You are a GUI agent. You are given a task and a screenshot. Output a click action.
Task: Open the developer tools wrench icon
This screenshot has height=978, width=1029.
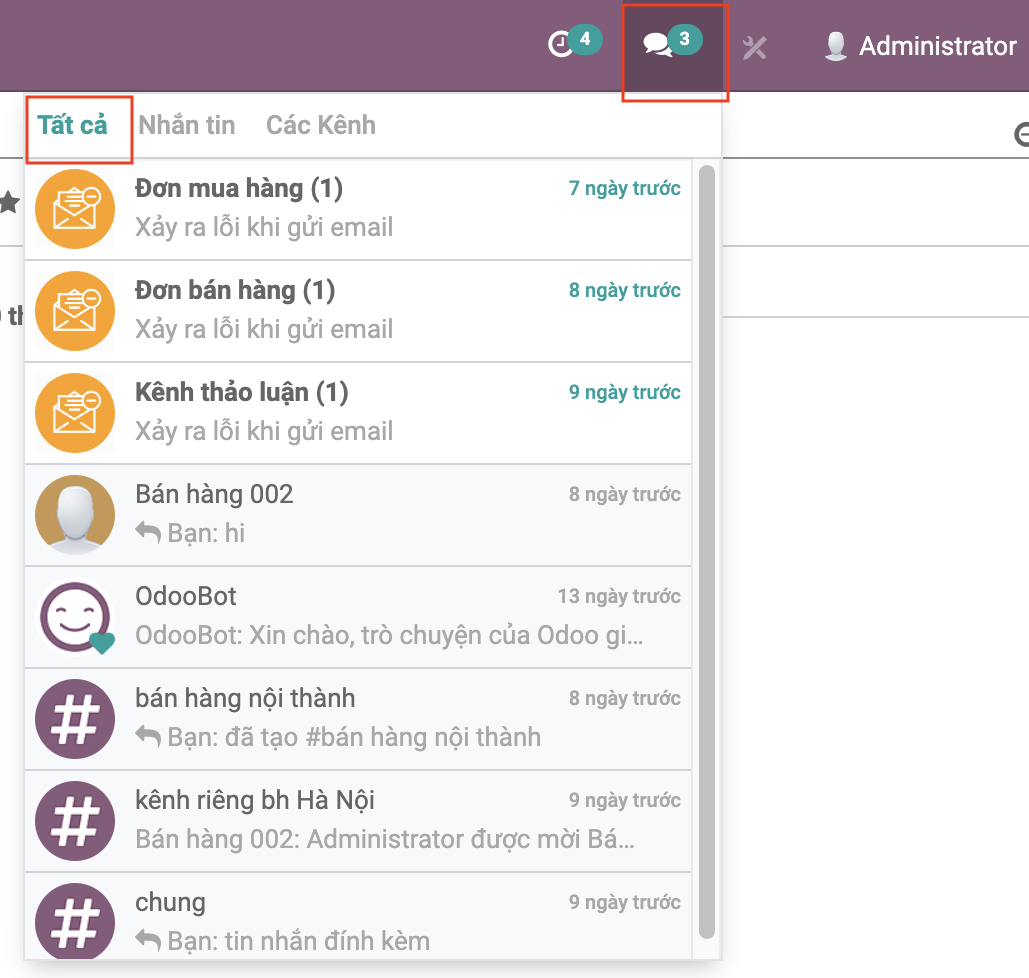tap(754, 47)
